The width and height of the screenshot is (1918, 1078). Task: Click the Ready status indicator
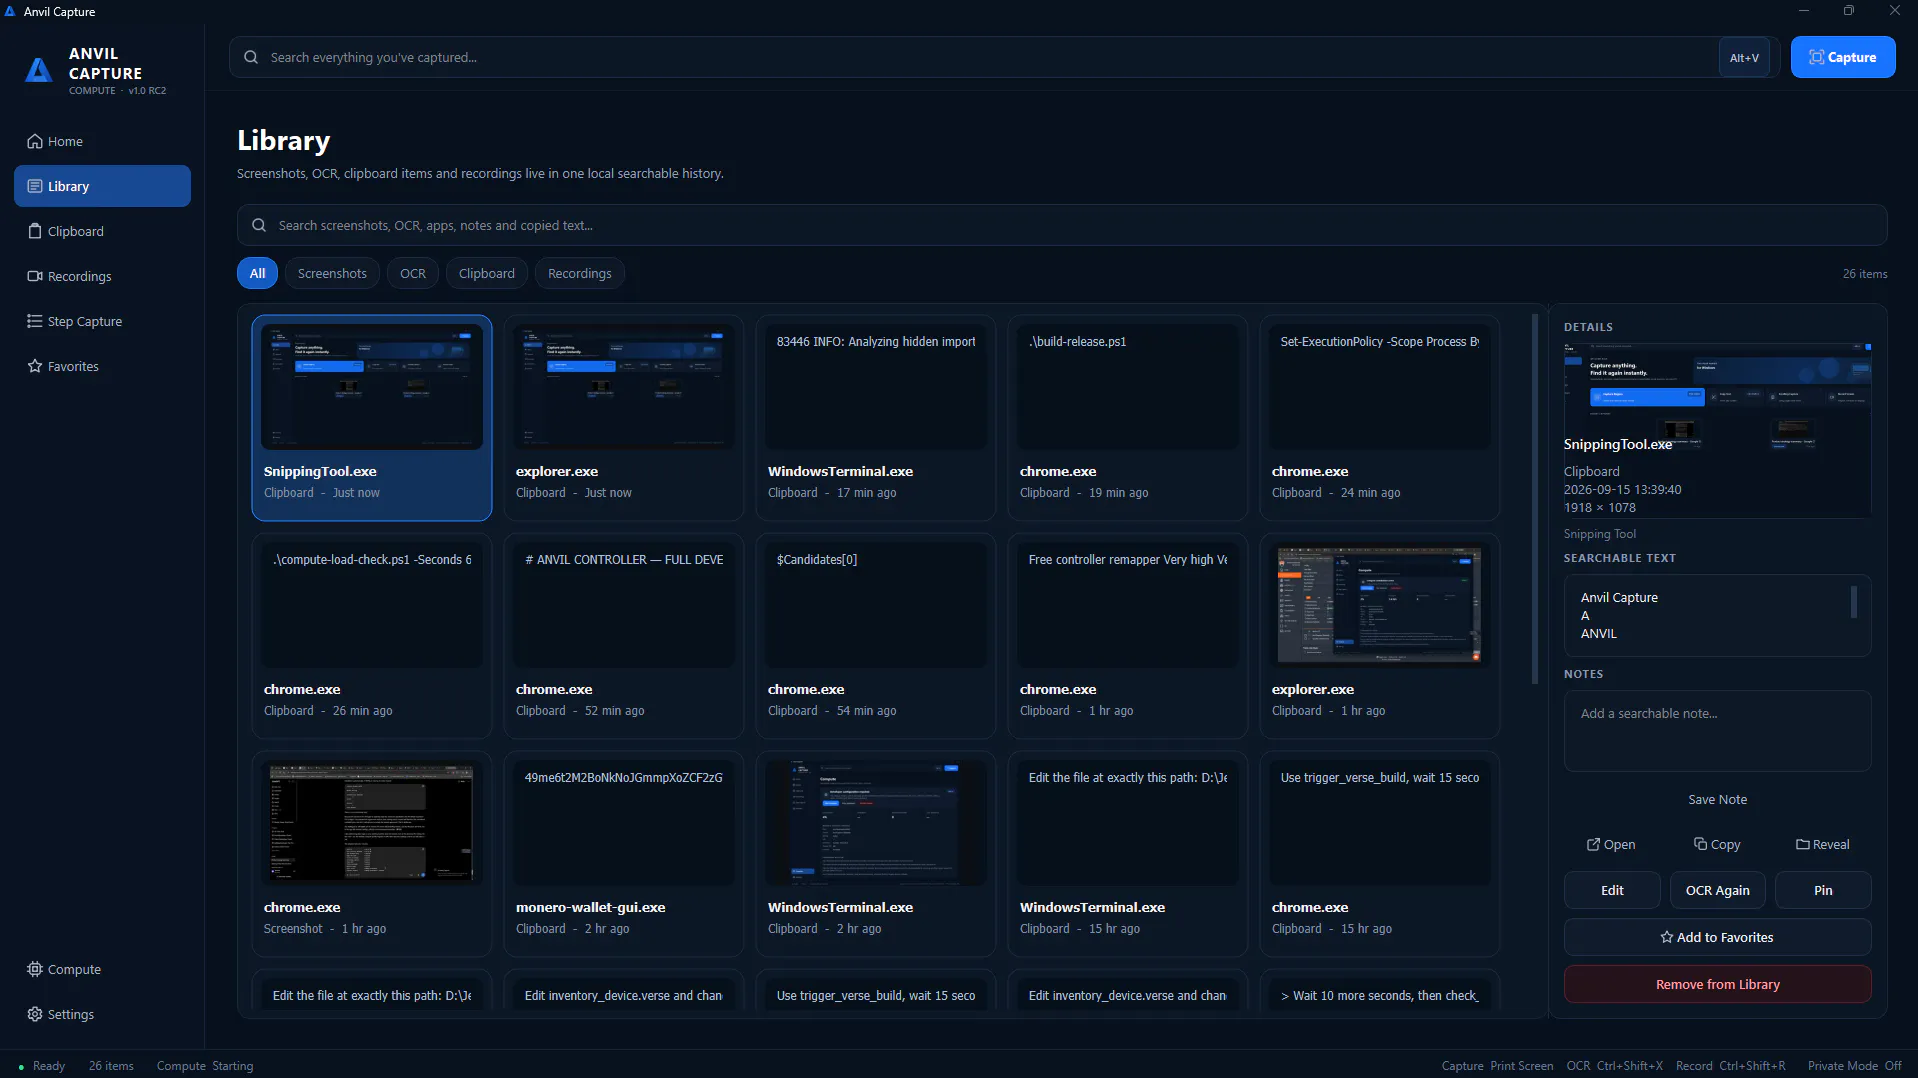(42, 1066)
